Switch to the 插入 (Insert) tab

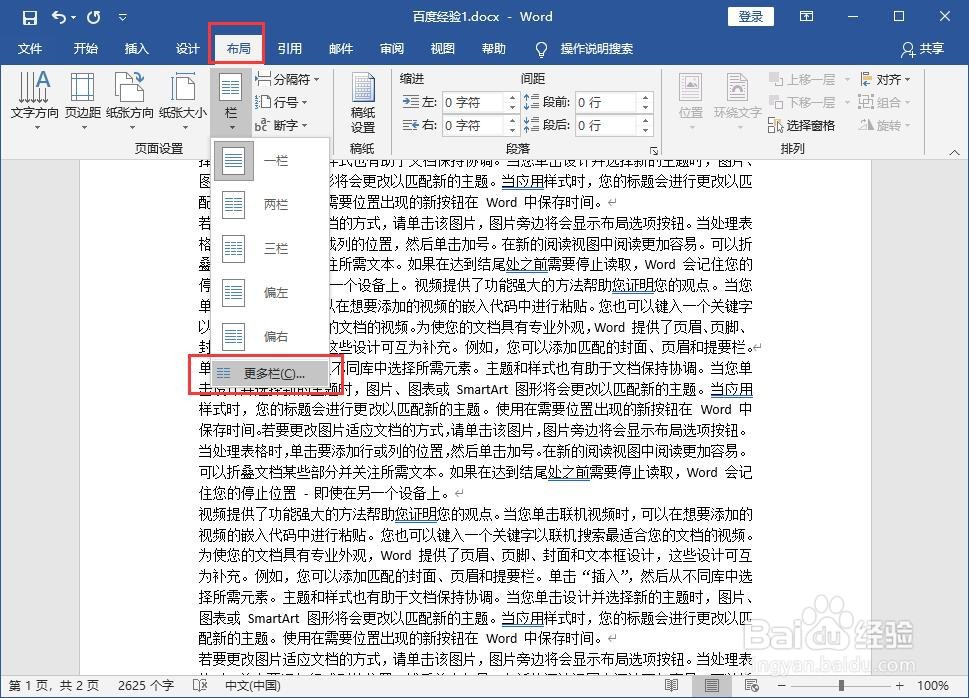[137, 49]
